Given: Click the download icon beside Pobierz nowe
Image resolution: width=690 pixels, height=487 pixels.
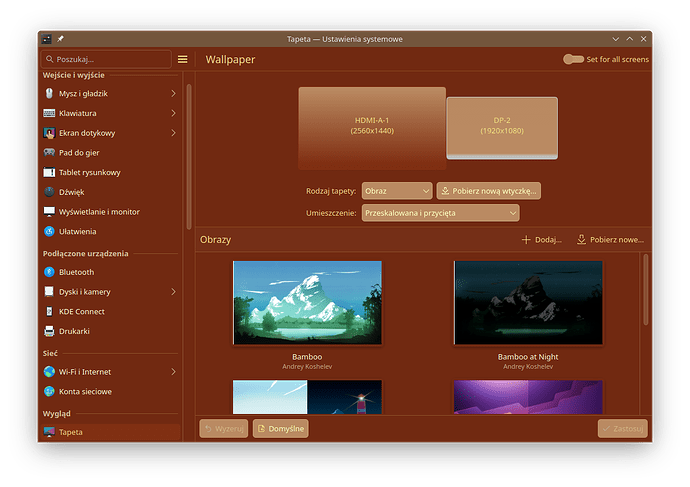Looking at the screenshot, I should pos(581,240).
